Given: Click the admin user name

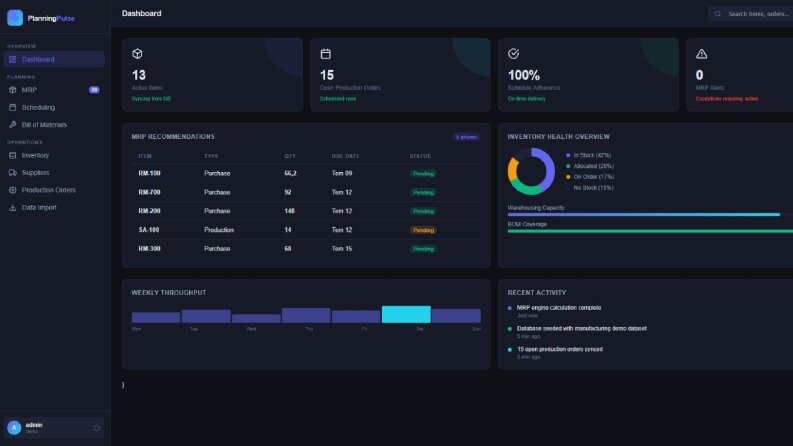Looking at the screenshot, I should [34, 425].
